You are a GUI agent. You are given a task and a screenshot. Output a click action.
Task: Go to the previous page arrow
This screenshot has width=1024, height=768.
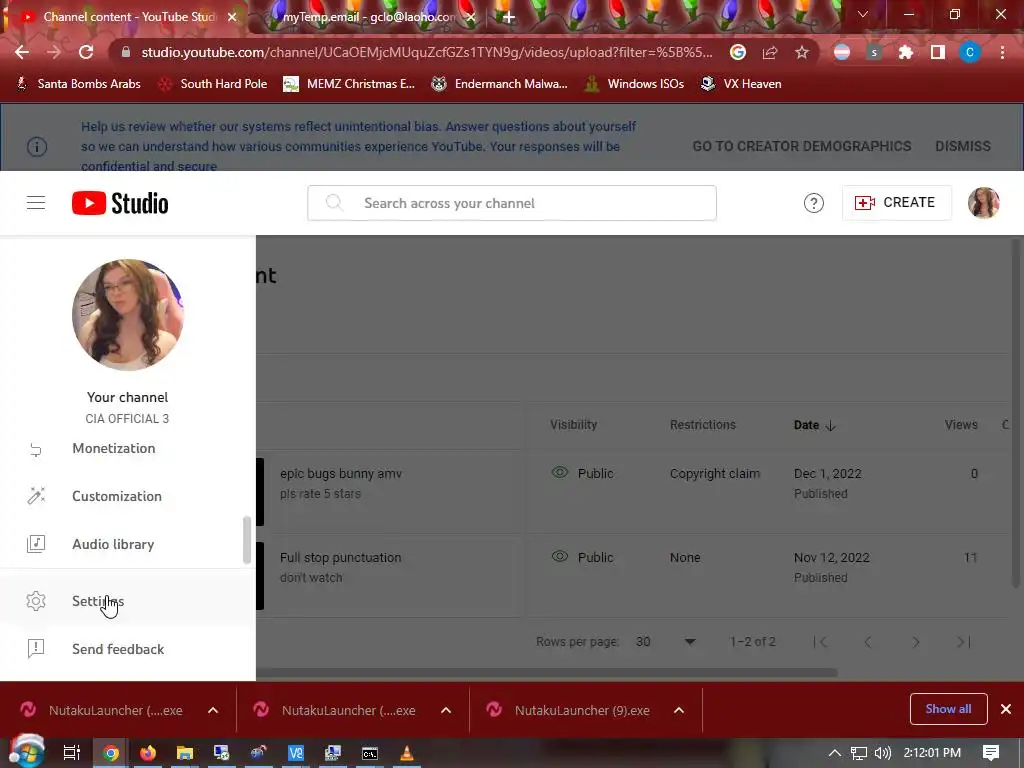click(x=868, y=643)
